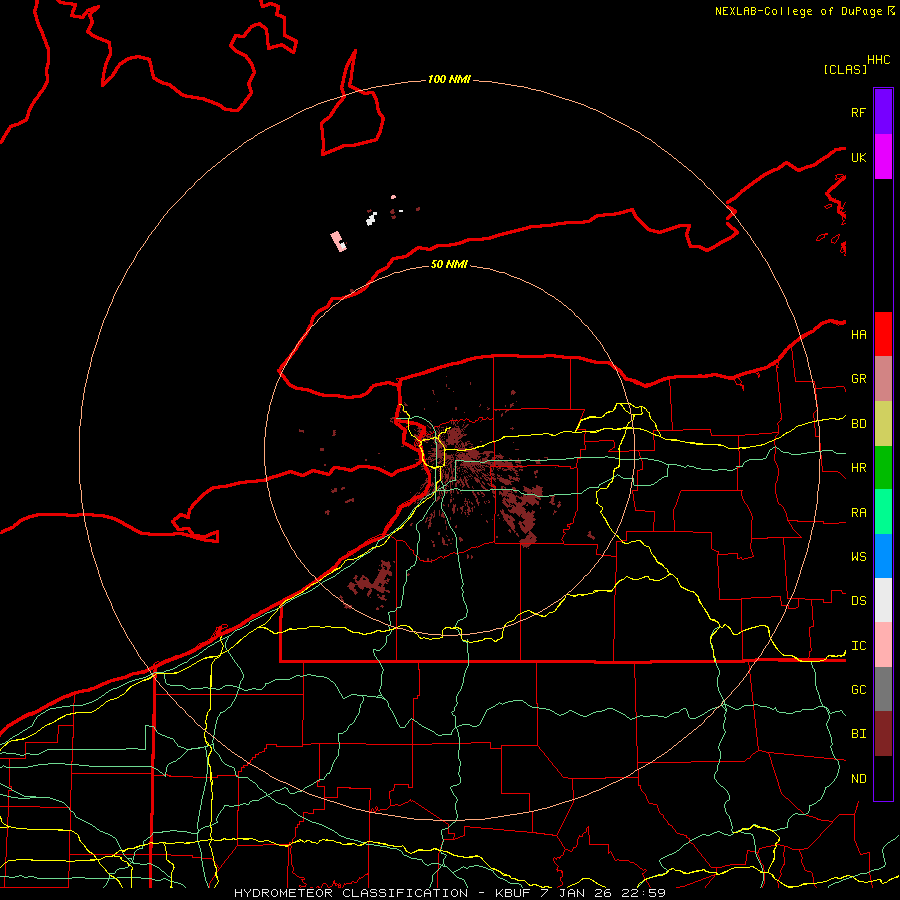Click the ND legend label
900x900 pixels.
pos(858,779)
